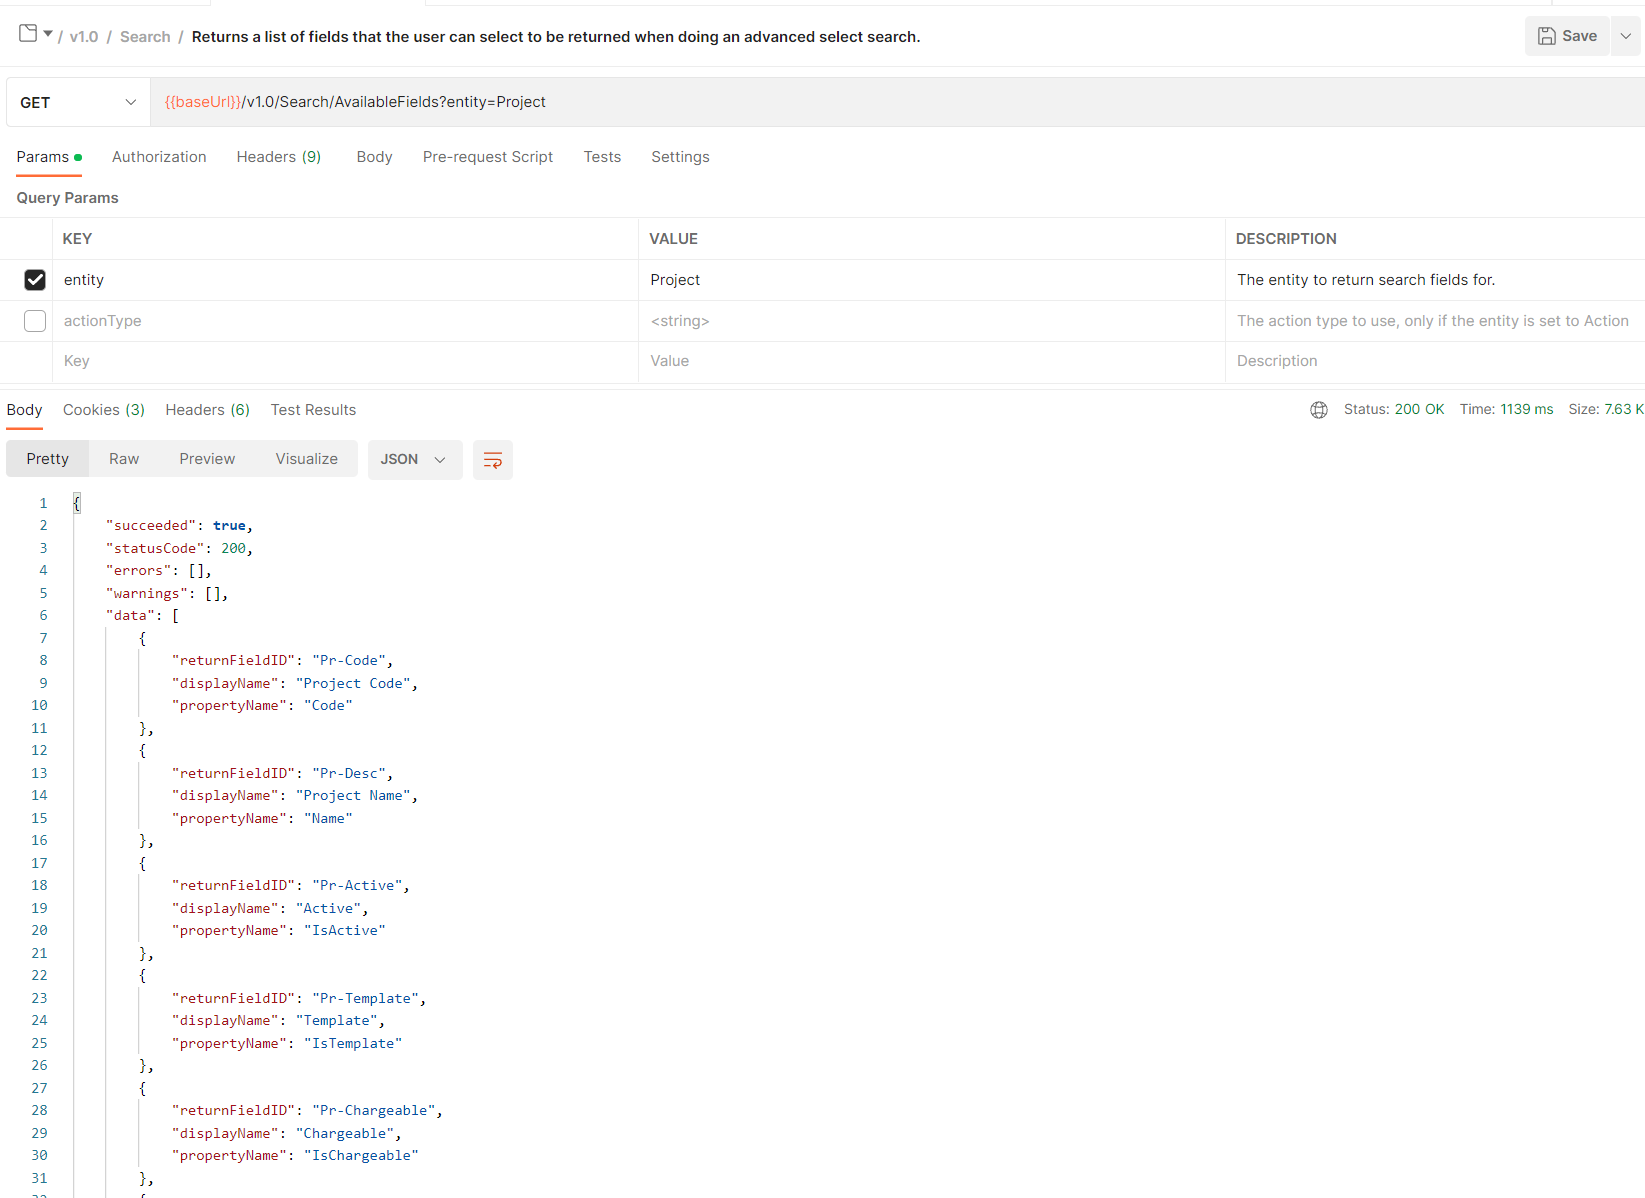Uncheck the entity query parameter

pos(35,280)
